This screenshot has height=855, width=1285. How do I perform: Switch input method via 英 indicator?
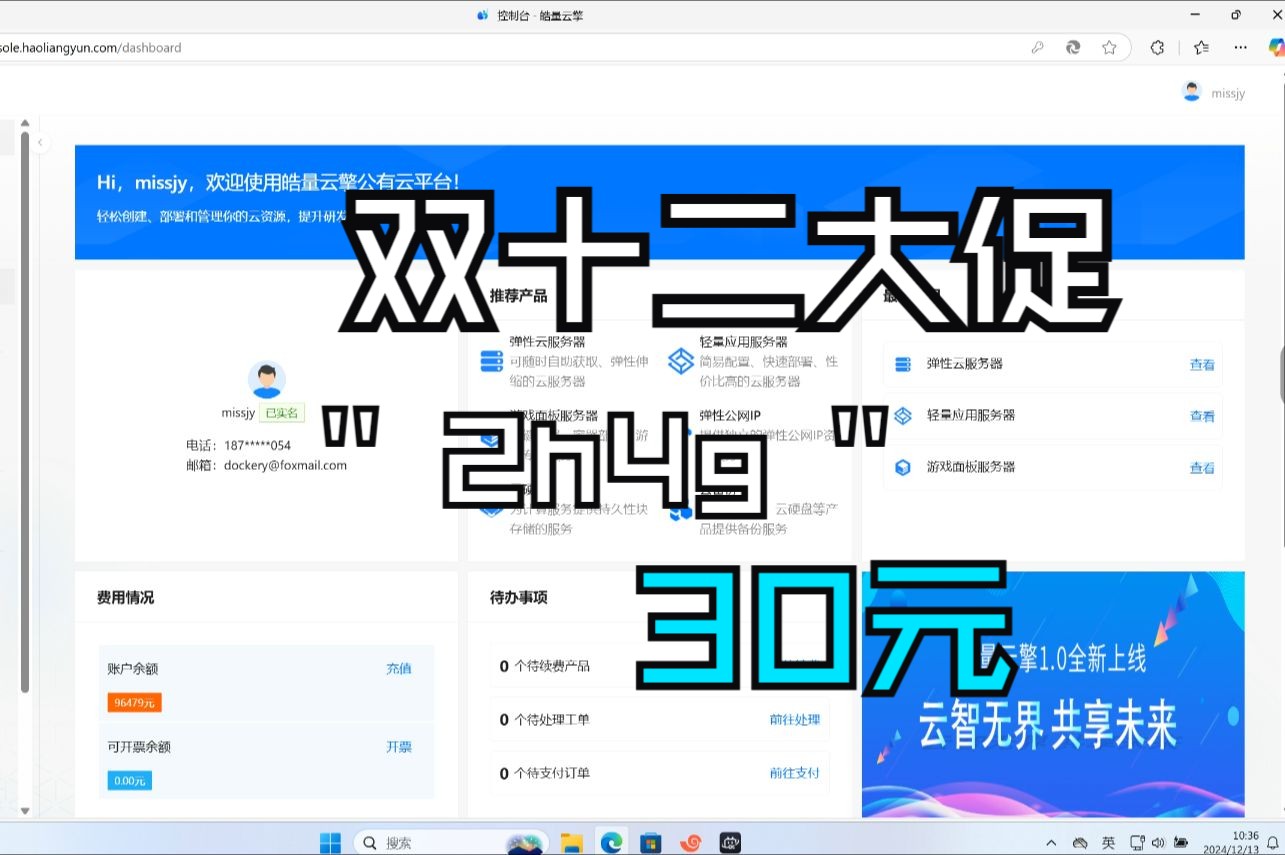[1109, 843]
